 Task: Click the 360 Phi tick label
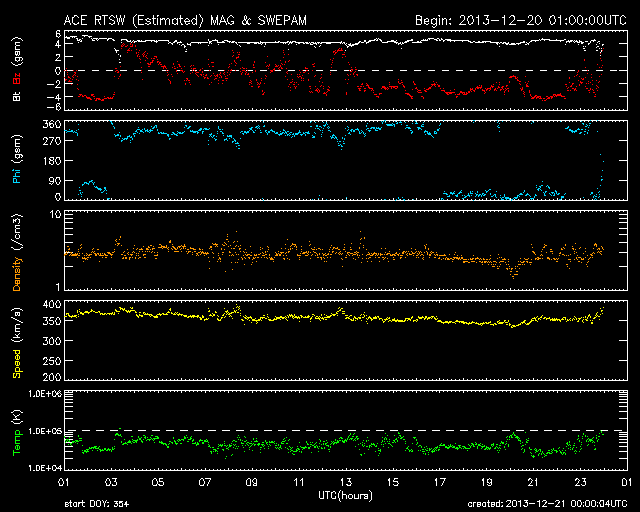click(x=52, y=125)
